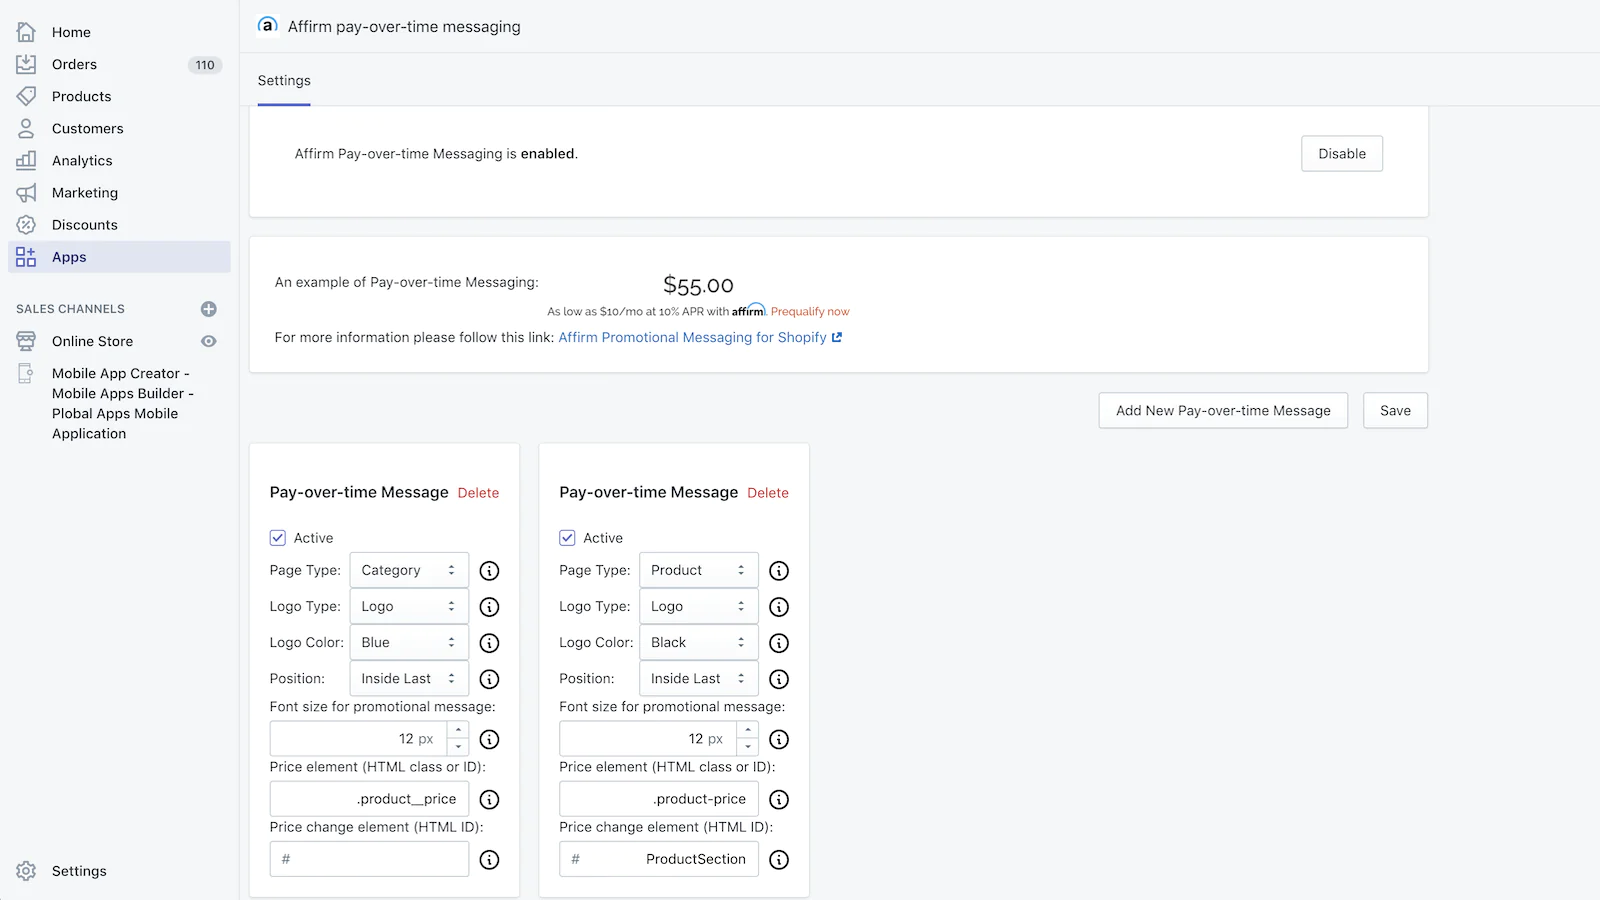
Task: Show info for .product-price element
Action: pos(779,799)
